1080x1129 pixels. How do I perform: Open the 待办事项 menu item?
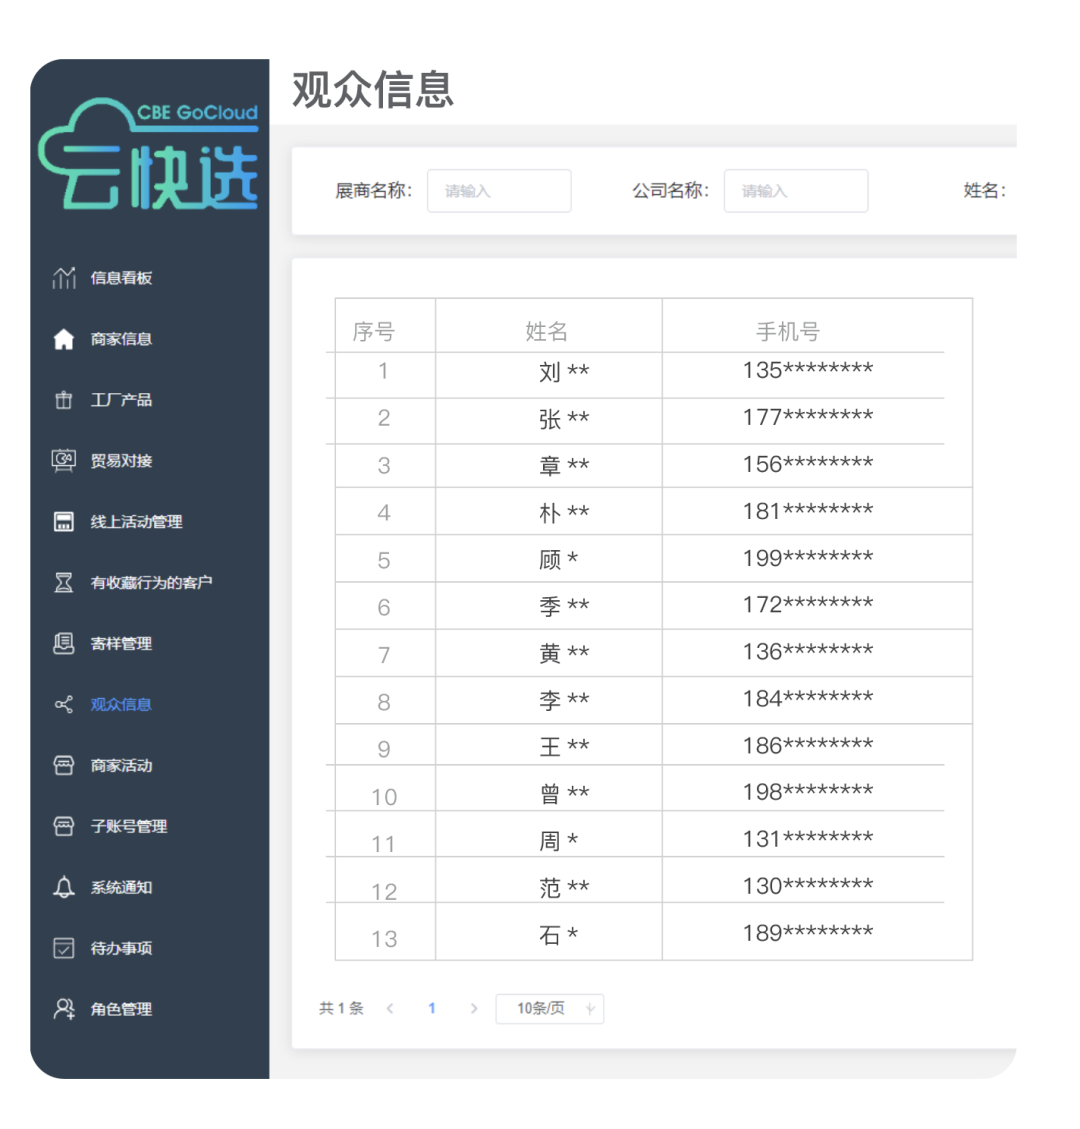(x=65, y=948)
